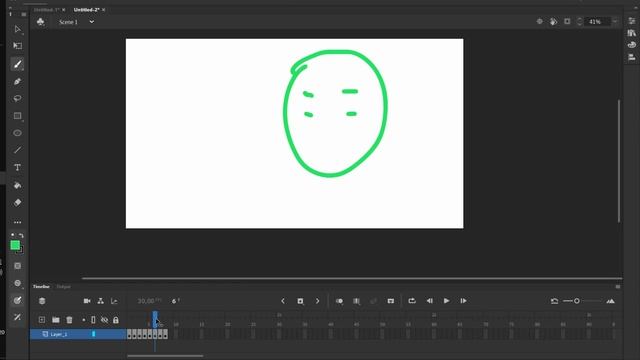Open the Properties panel icon
The height and width of the screenshot is (360, 640).
[x=632, y=21]
